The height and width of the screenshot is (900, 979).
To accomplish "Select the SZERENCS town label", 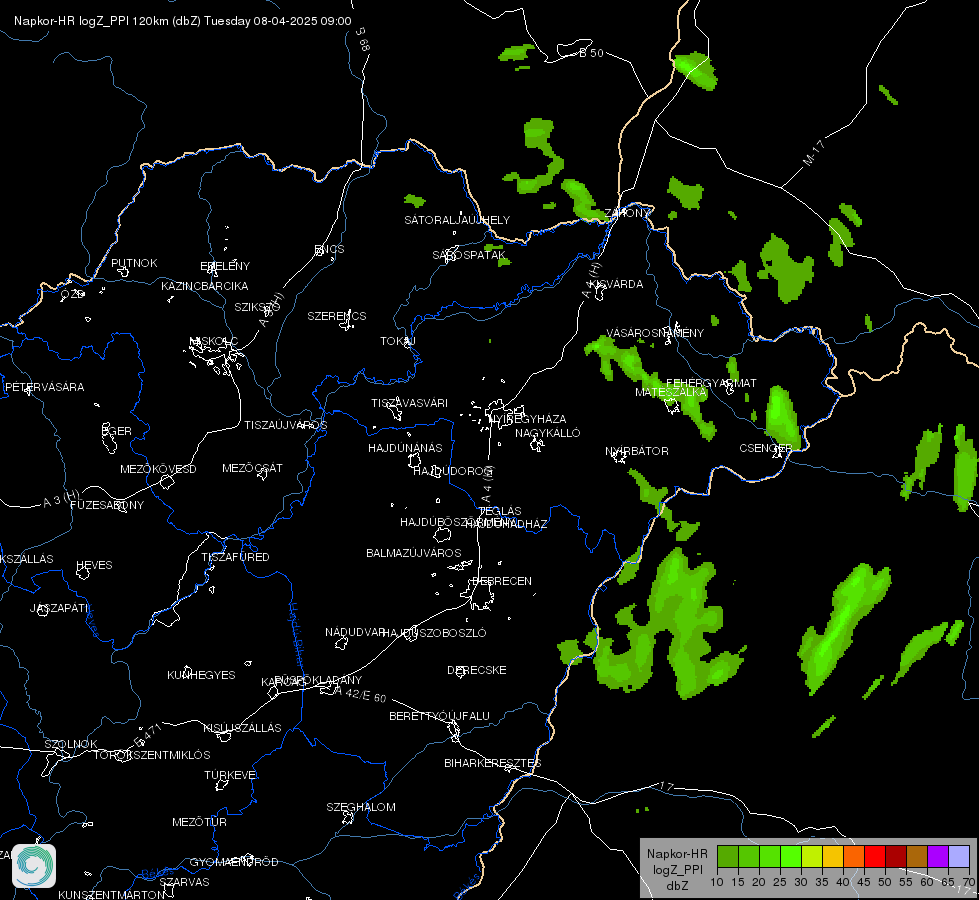I will click(x=337, y=316).
